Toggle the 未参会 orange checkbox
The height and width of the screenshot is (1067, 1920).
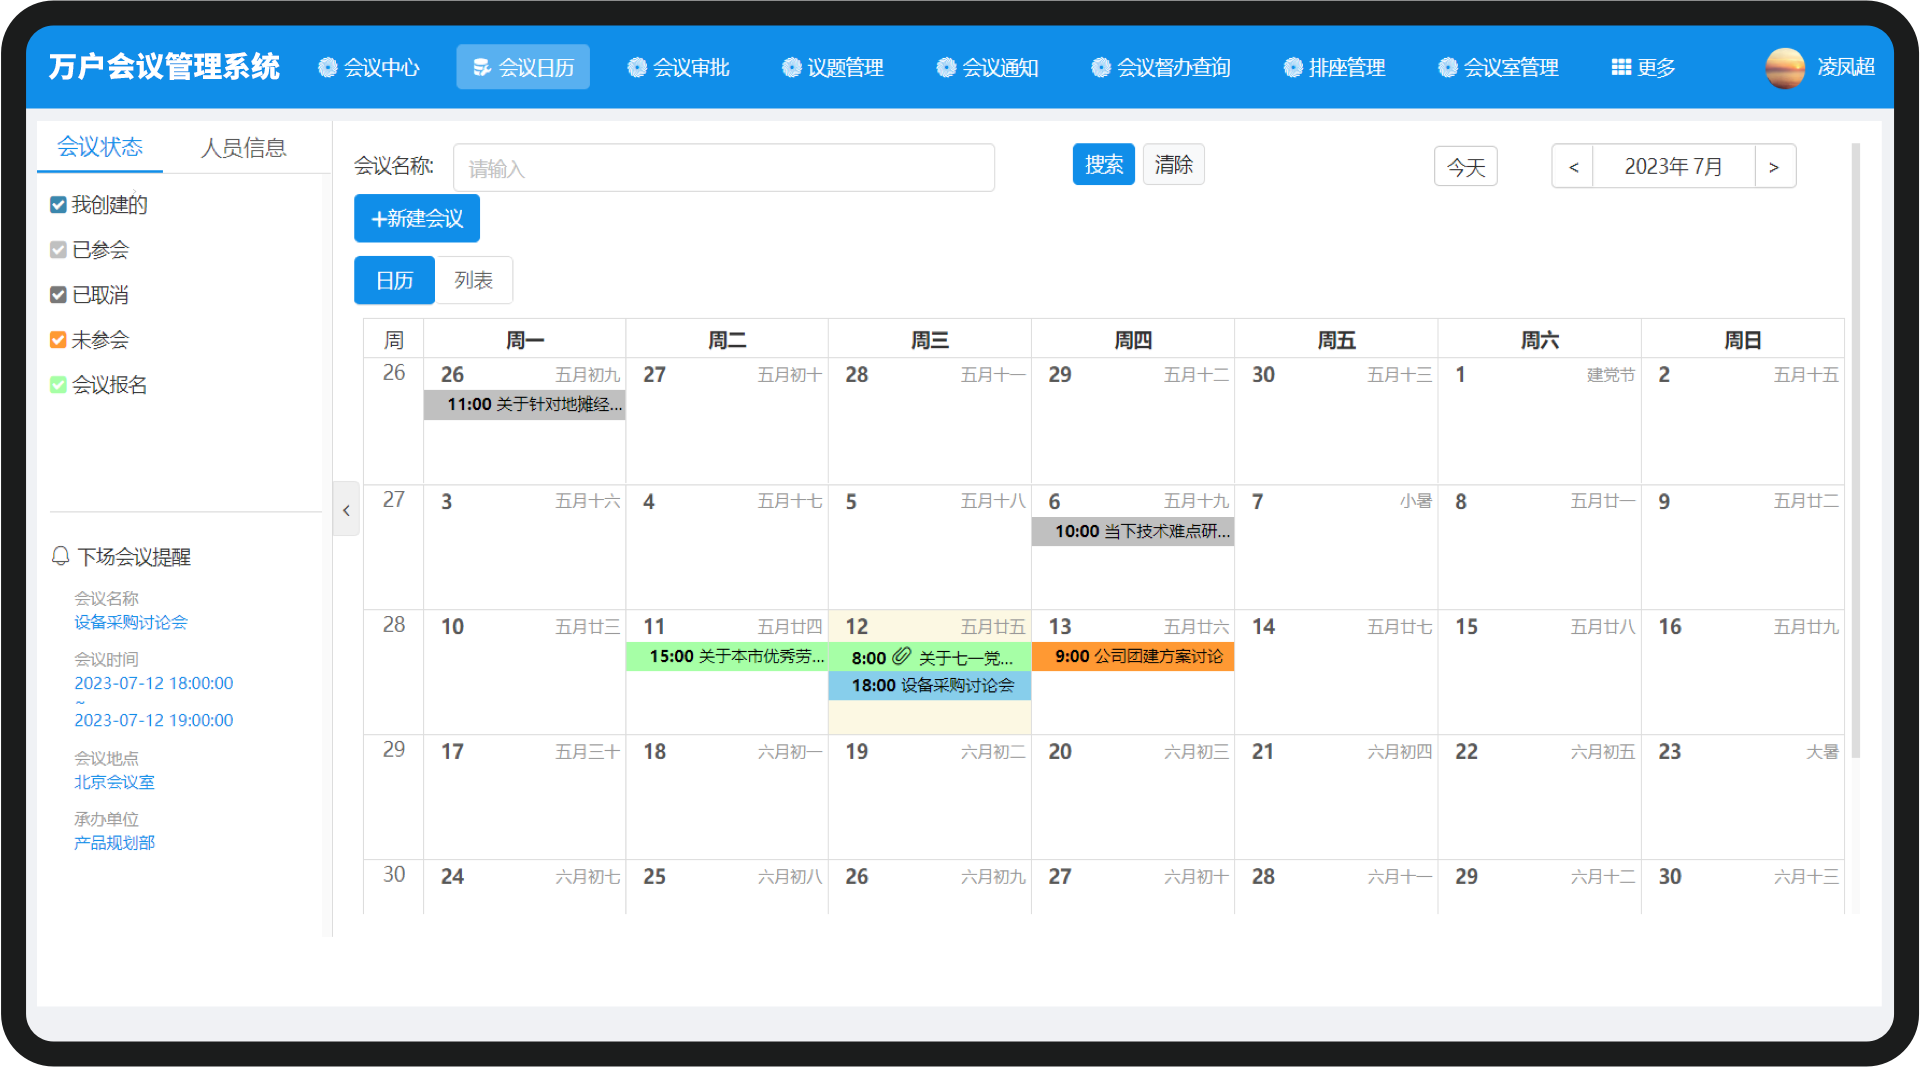tap(58, 340)
